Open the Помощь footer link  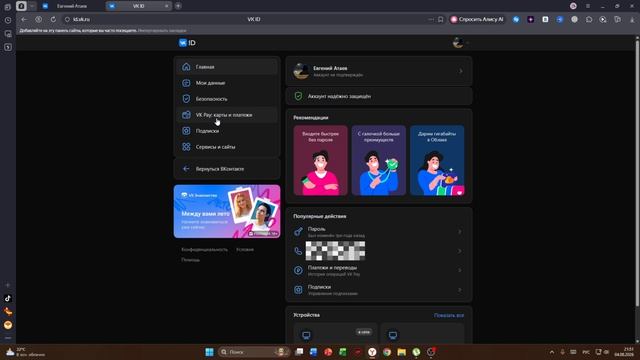coord(191,260)
